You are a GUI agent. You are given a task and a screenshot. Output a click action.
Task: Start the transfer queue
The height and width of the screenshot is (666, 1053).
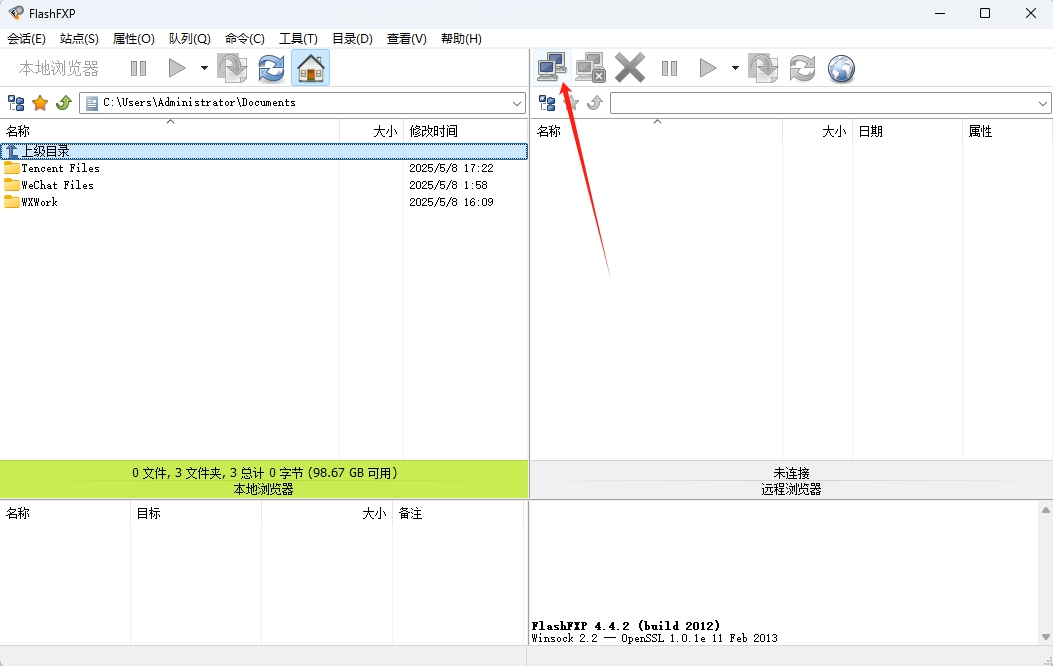(x=176, y=67)
